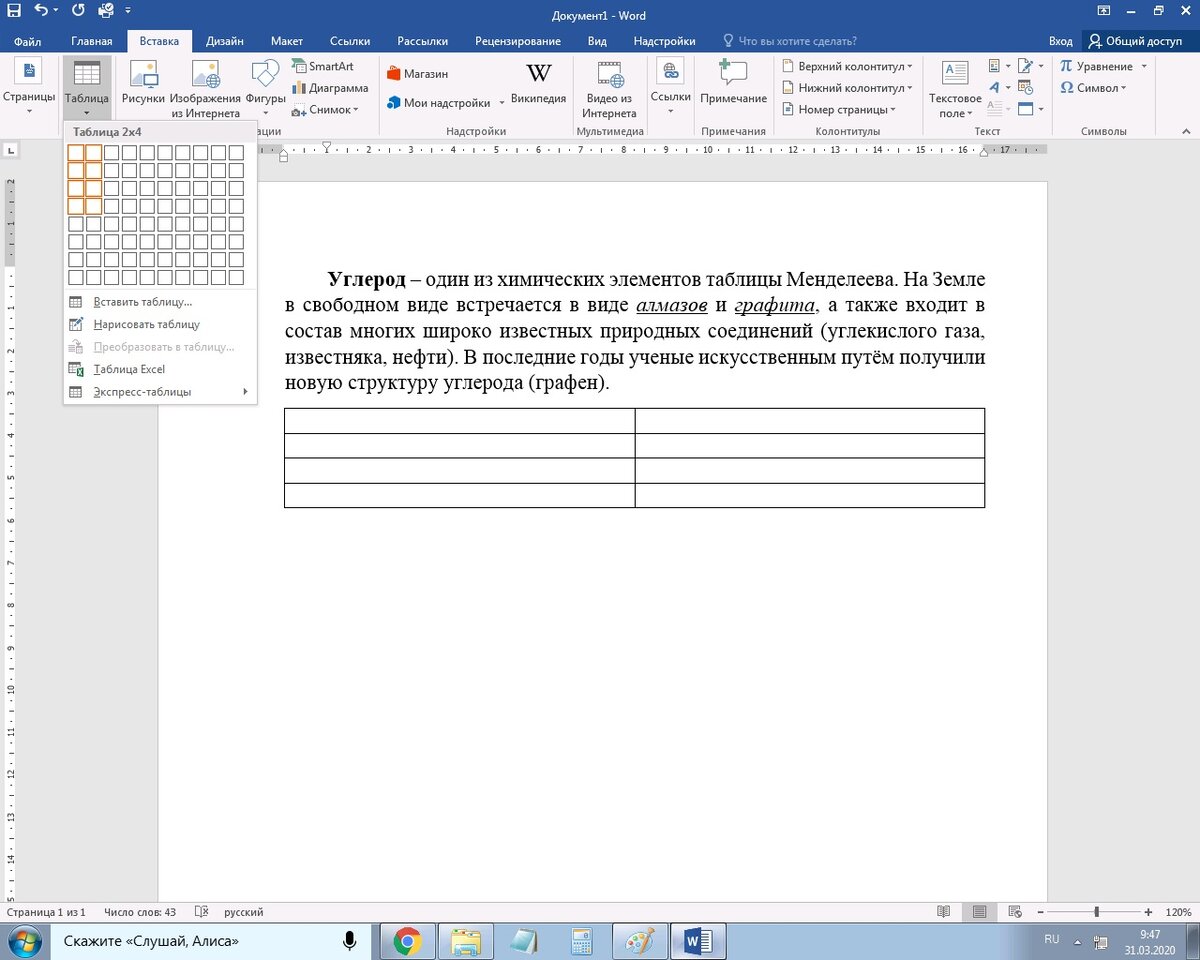This screenshot has width=1200, height=960.
Task: Undo the last action
Action: click(40, 11)
